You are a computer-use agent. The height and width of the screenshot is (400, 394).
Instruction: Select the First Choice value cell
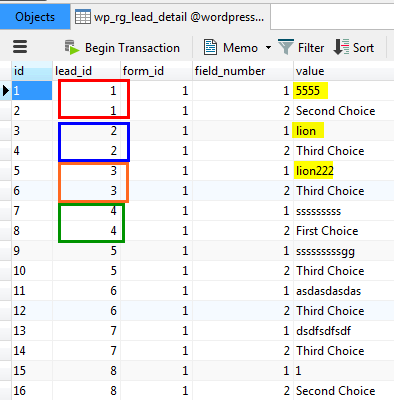[x=344, y=231]
